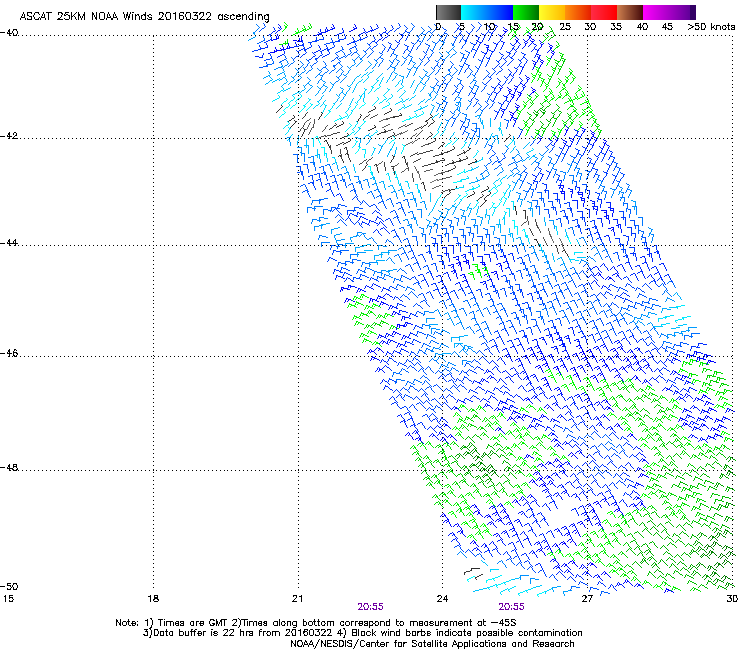Select the green 15-20 knots legend segment
The image size is (740, 650).
point(526,12)
